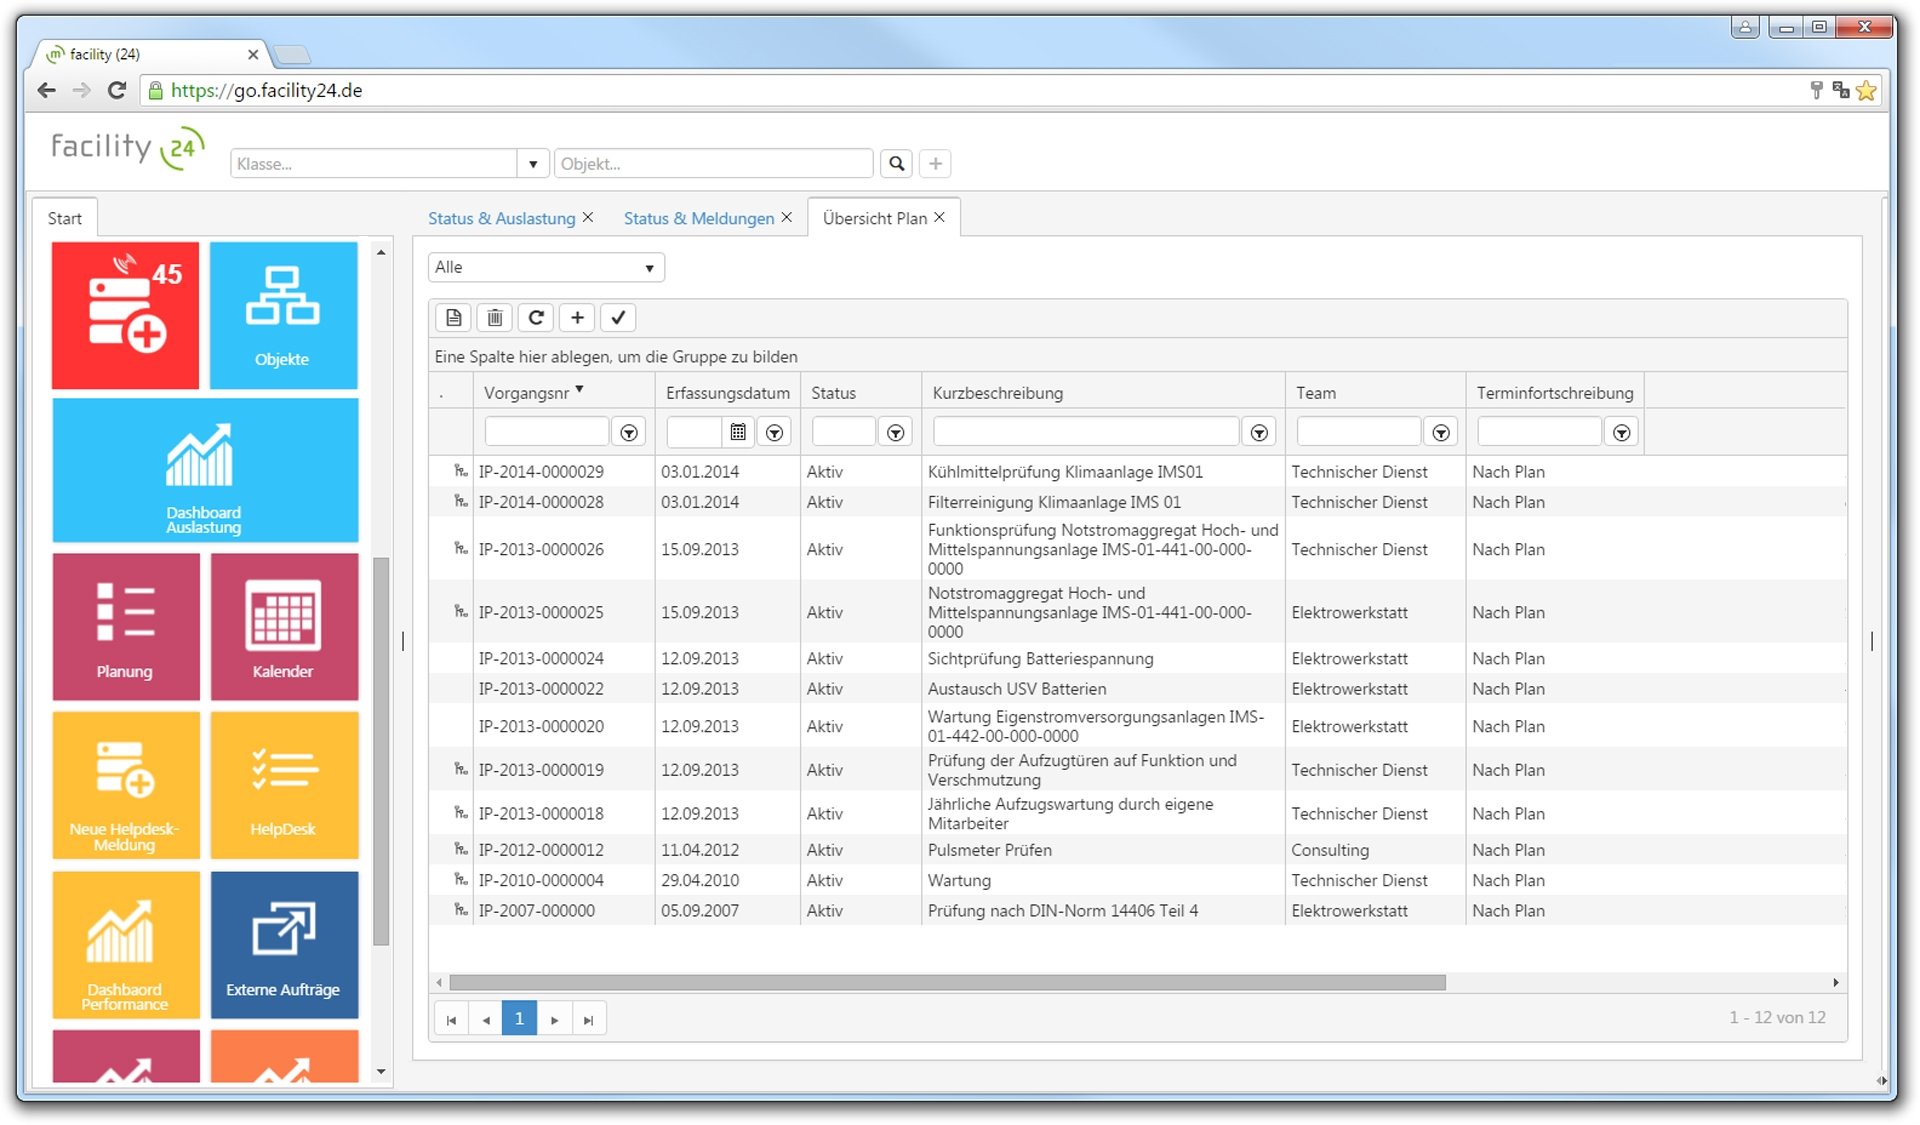Search objects with the magnifier button
Screen dimensions: 1920x1125
(x=895, y=163)
